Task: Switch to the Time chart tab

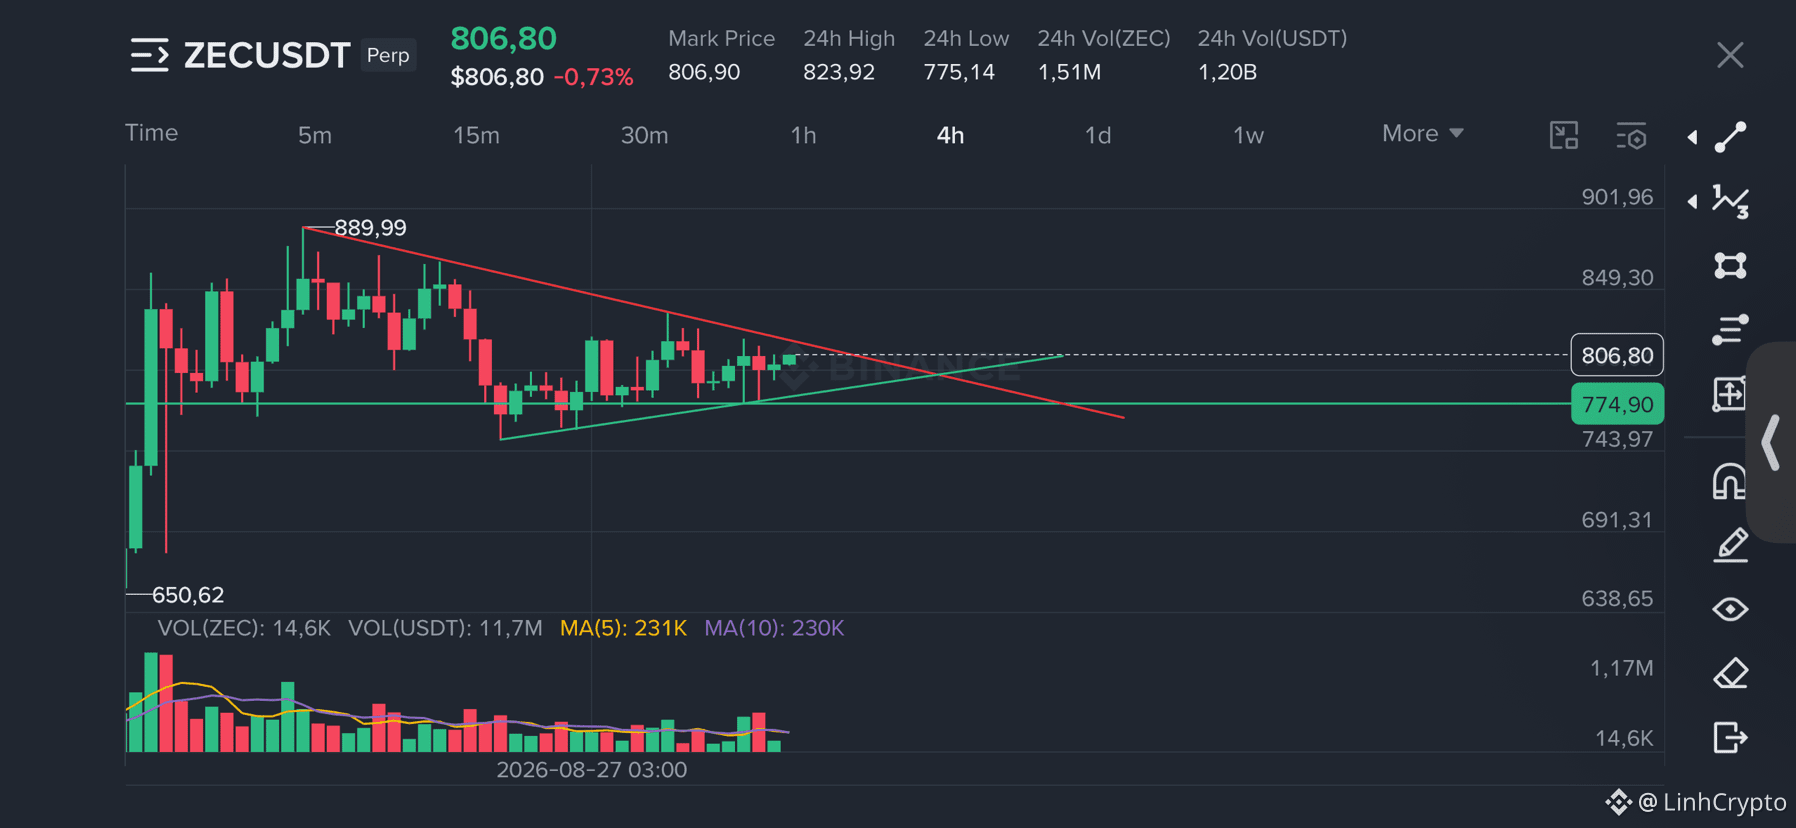Action: [x=151, y=133]
